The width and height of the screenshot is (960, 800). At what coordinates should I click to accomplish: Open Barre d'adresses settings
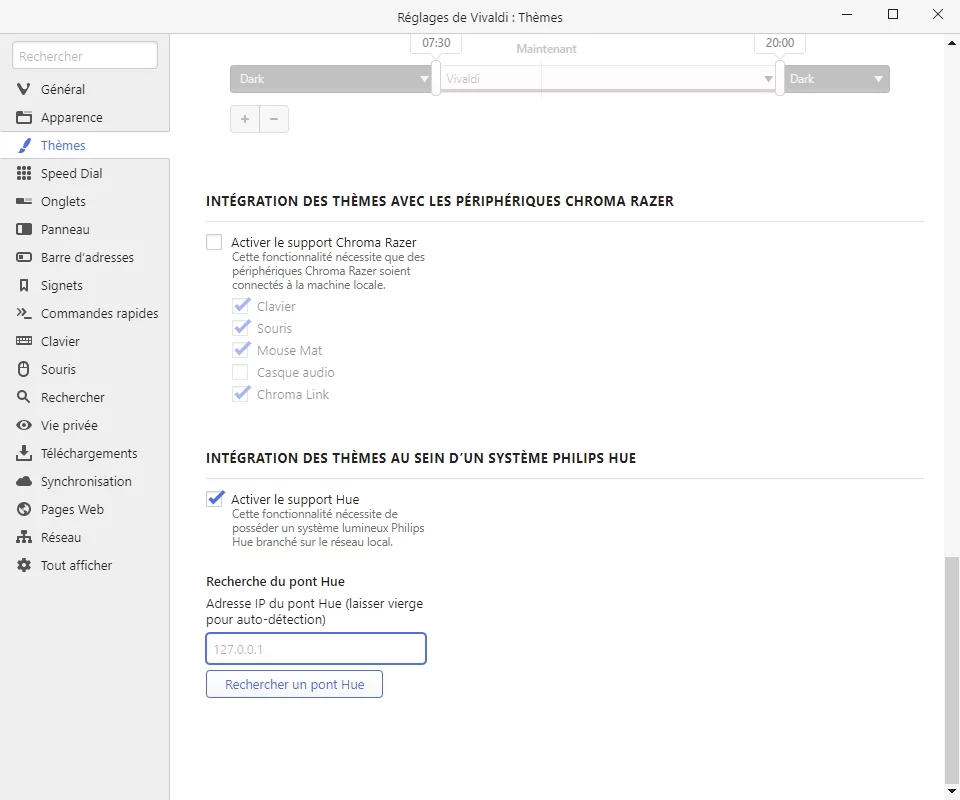(x=85, y=258)
